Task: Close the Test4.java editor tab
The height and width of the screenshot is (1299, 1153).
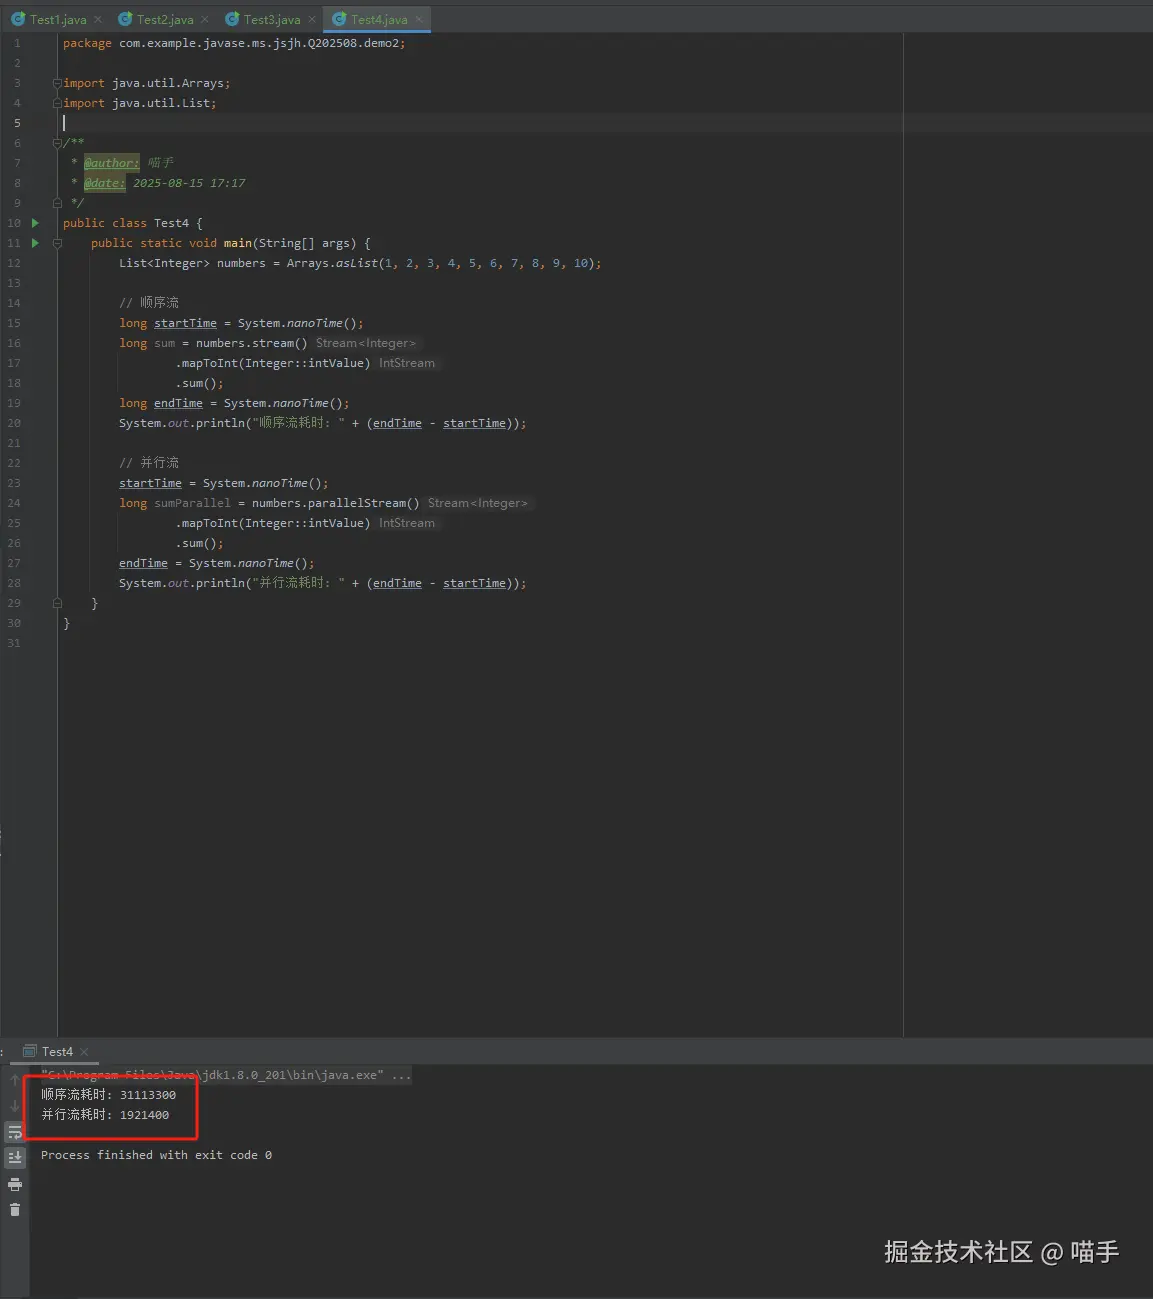Action: coord(419,19)
